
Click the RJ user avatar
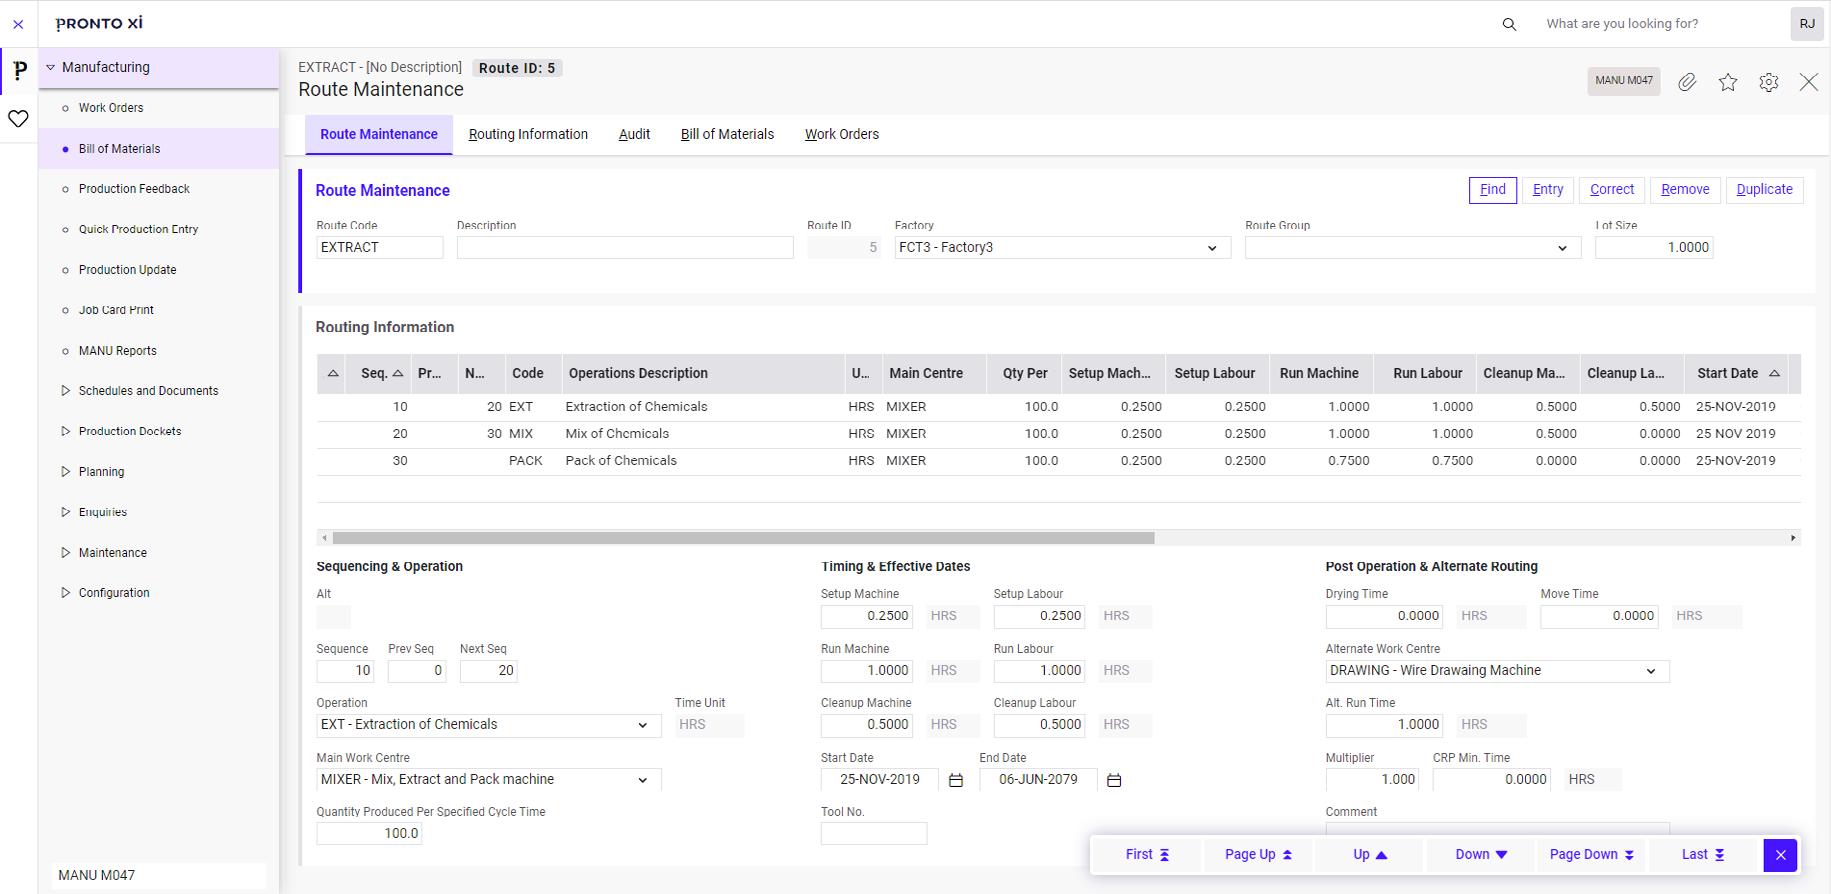pos(1807,24)
